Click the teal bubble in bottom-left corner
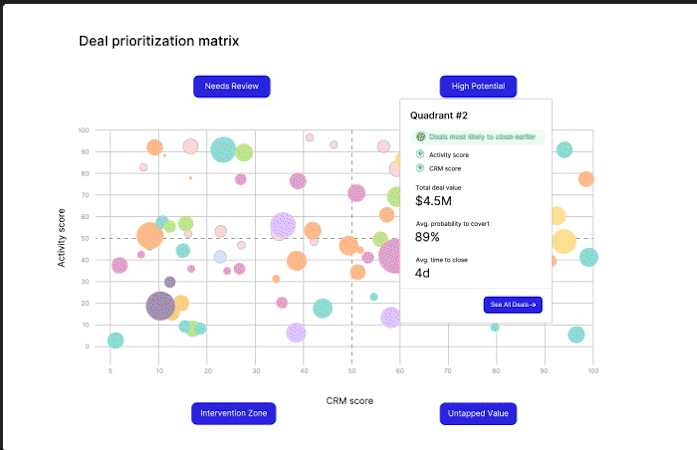 click(116, 341)
